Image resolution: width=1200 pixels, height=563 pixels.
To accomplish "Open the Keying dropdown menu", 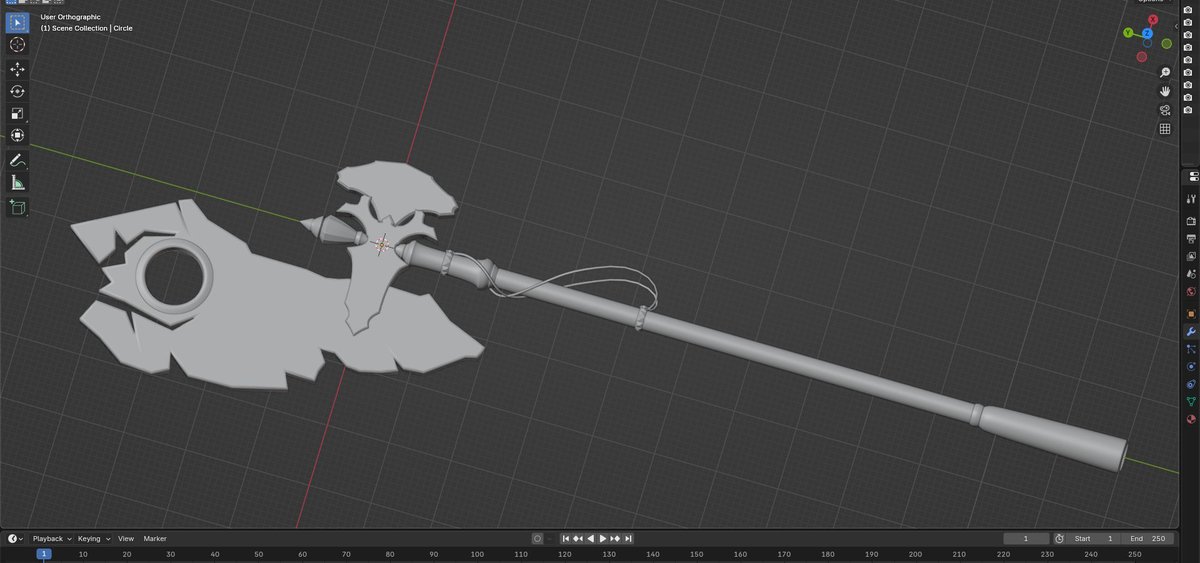I will (94, 538).
